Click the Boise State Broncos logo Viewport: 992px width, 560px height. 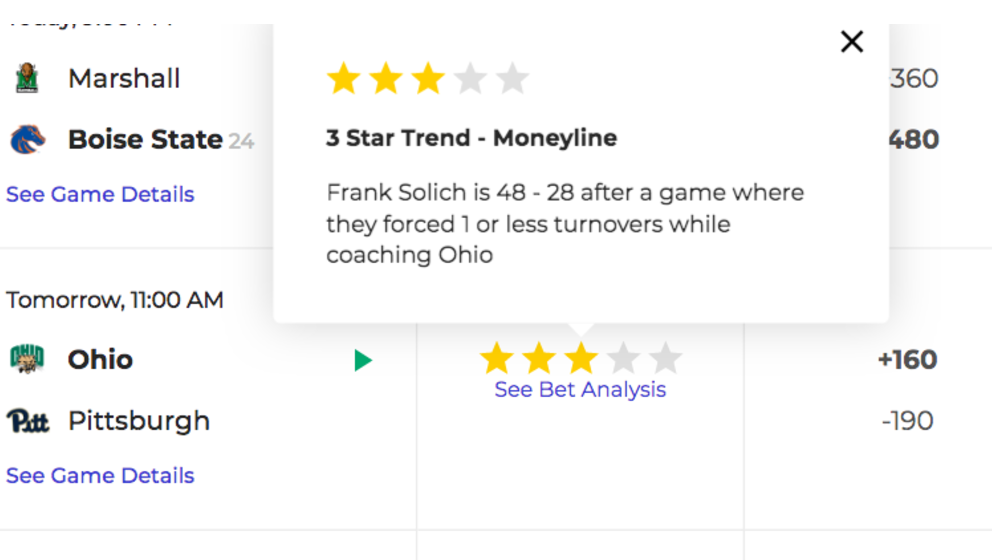coord(28,139)
